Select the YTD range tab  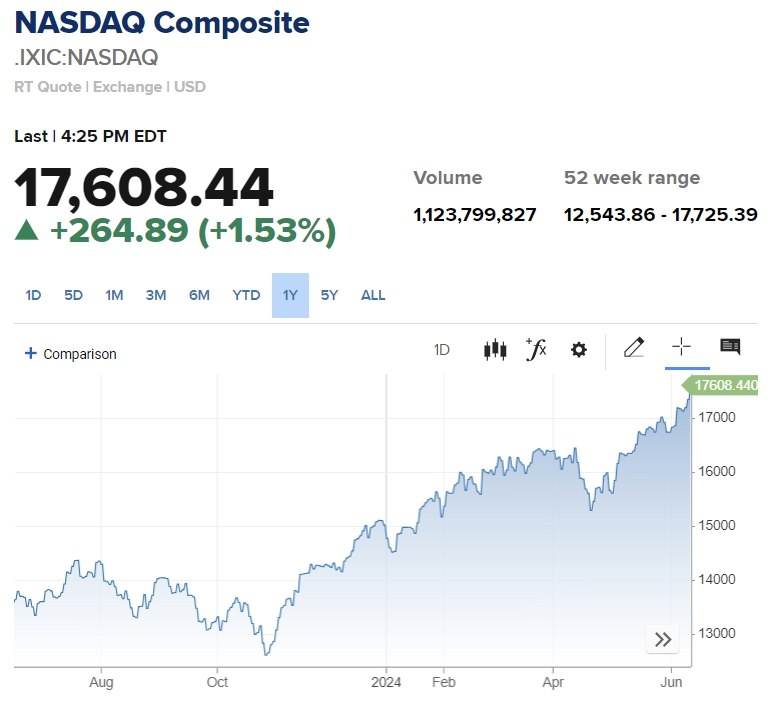pos(246,295)
